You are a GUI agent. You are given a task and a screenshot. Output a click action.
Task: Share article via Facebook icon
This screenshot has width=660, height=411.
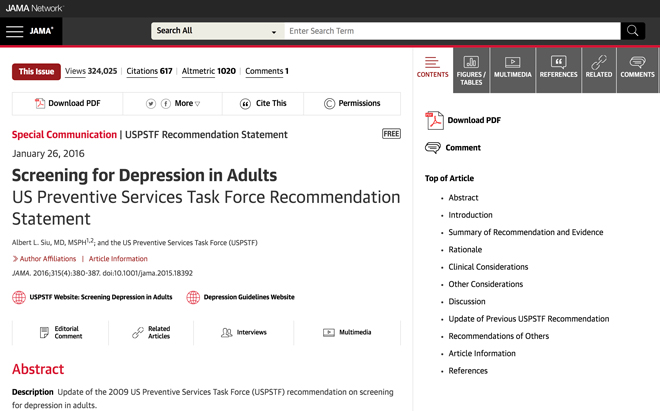166,104
